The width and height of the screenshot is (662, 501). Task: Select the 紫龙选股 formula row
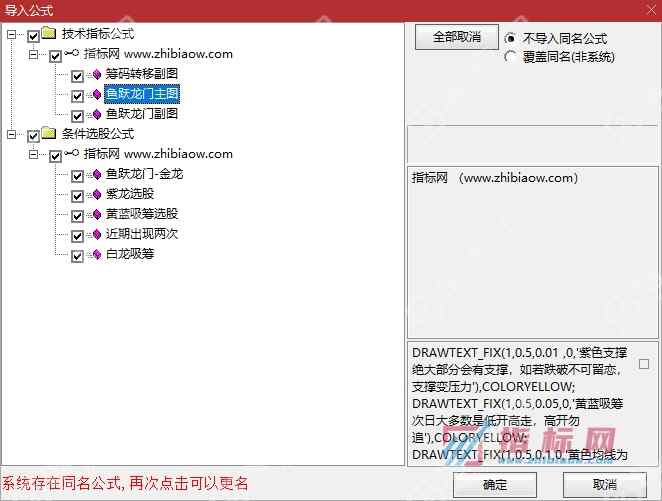(x=130, y=194)
